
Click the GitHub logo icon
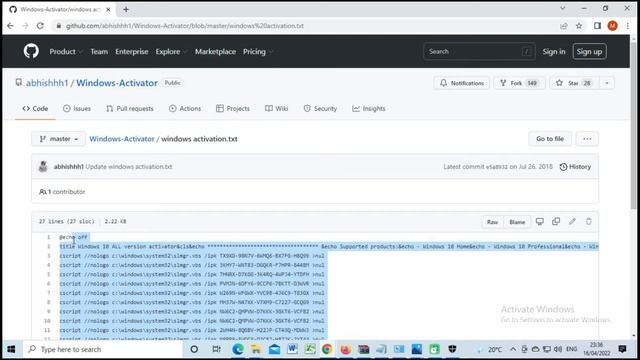(31, 51)
